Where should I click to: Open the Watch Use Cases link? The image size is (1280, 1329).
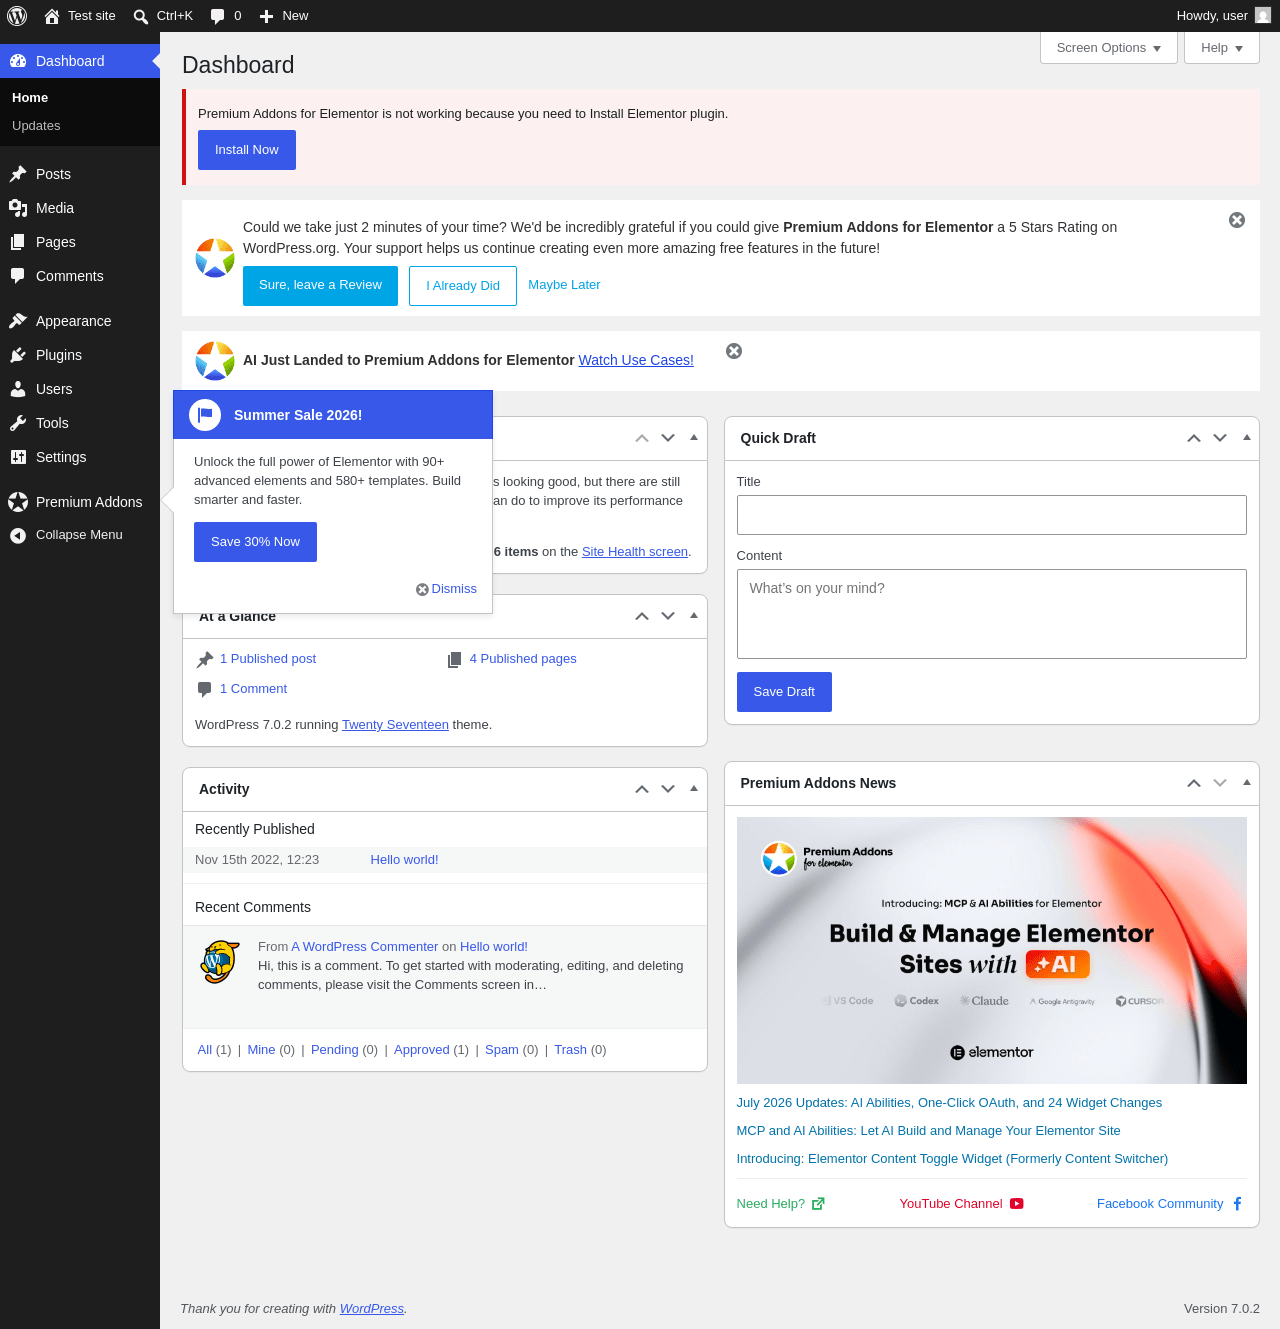pyautogui.click(x=636, y=360)
